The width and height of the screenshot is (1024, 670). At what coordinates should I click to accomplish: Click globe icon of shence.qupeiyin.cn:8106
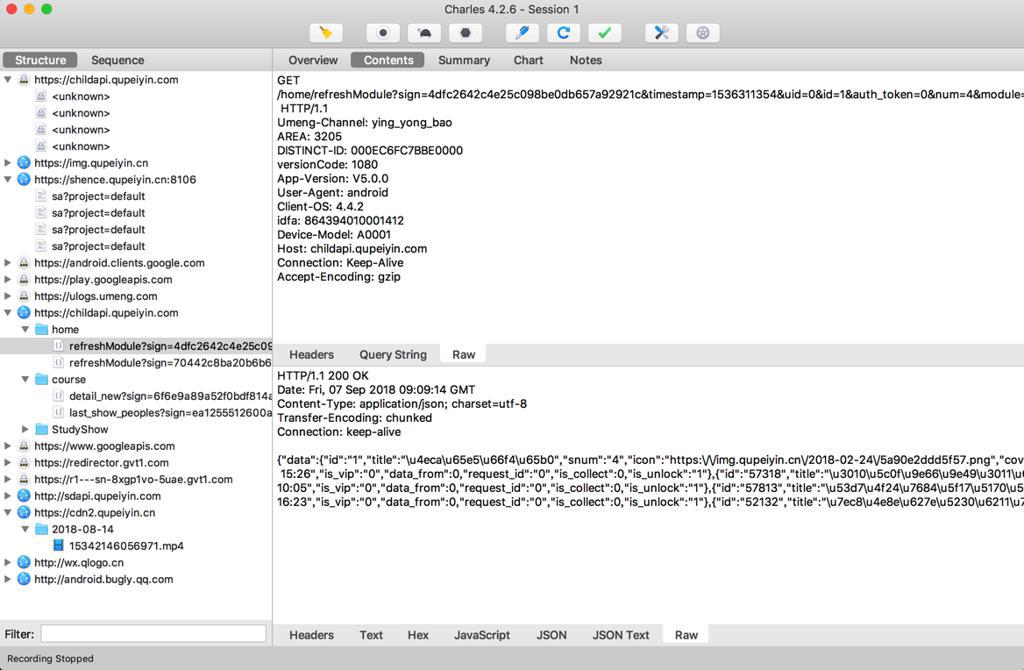pos(24,179)
